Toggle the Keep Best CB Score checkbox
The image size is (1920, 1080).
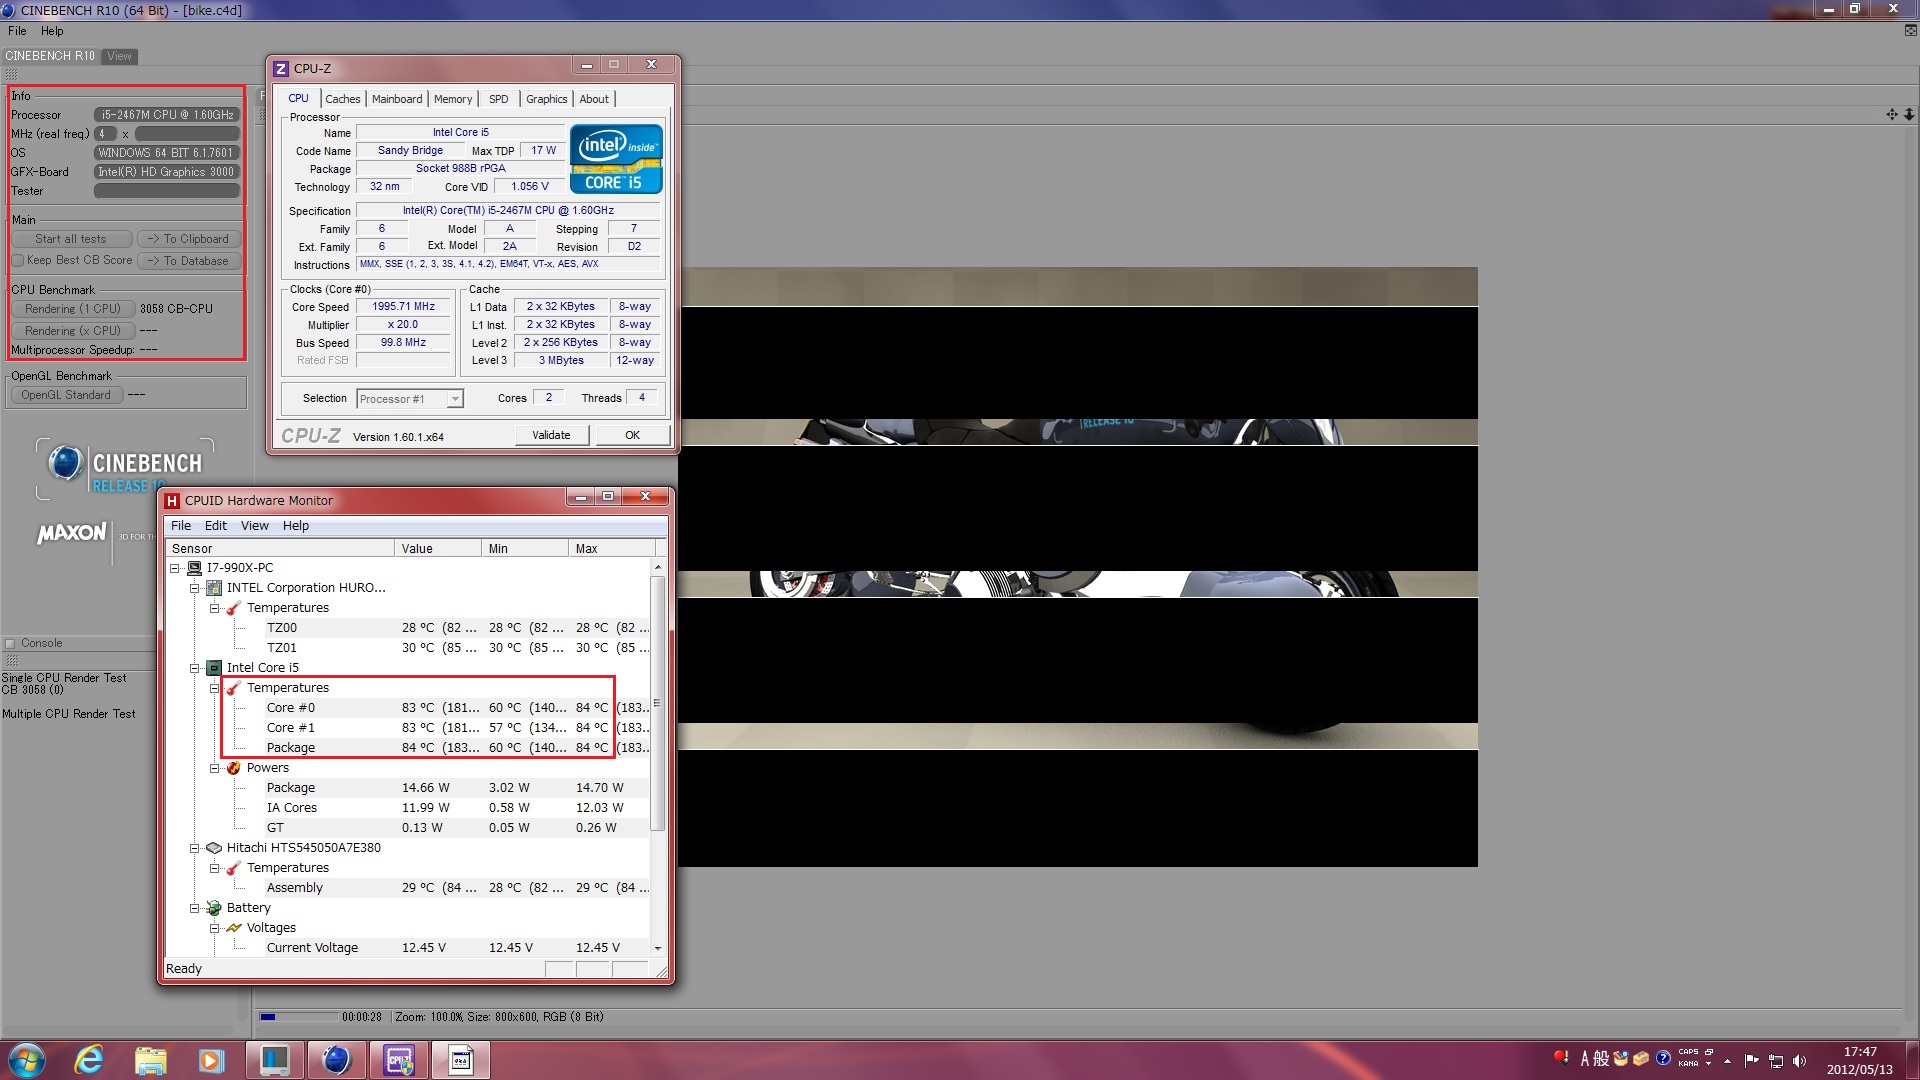17,261
